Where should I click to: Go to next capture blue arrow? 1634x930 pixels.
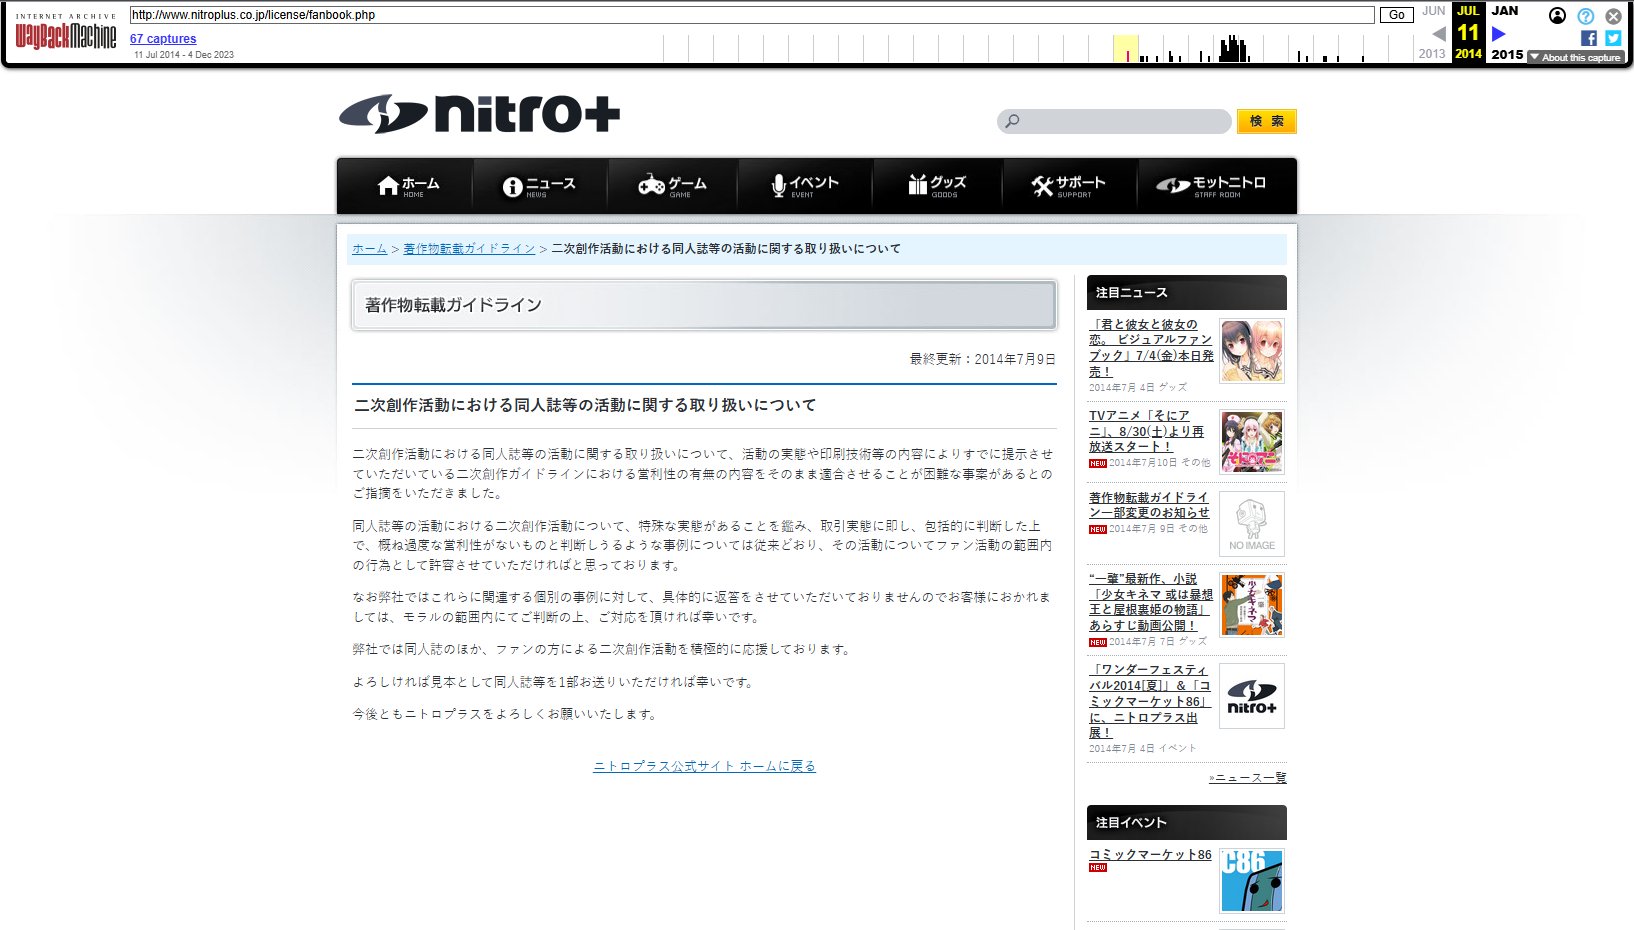click(1498, 34)
